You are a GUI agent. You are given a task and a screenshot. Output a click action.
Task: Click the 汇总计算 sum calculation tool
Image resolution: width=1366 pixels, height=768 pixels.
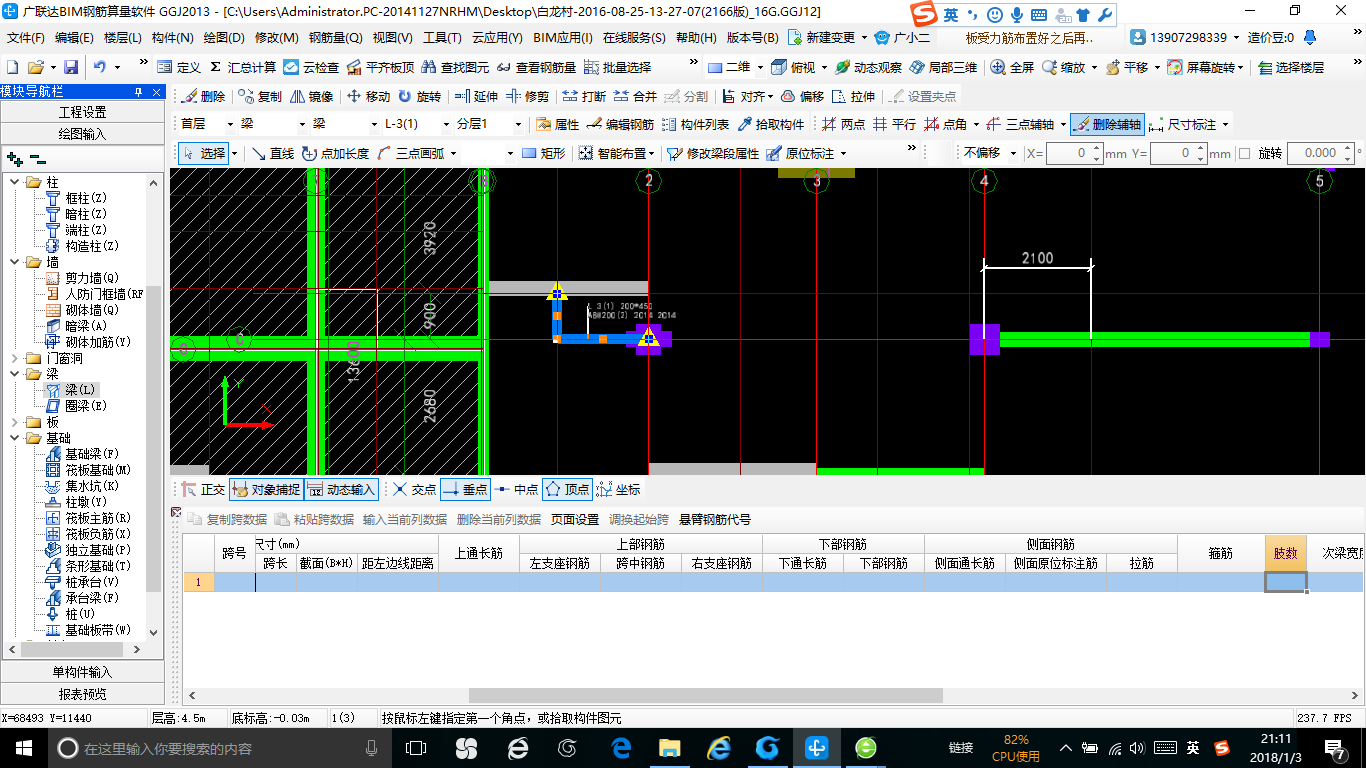tap(243, 67)
